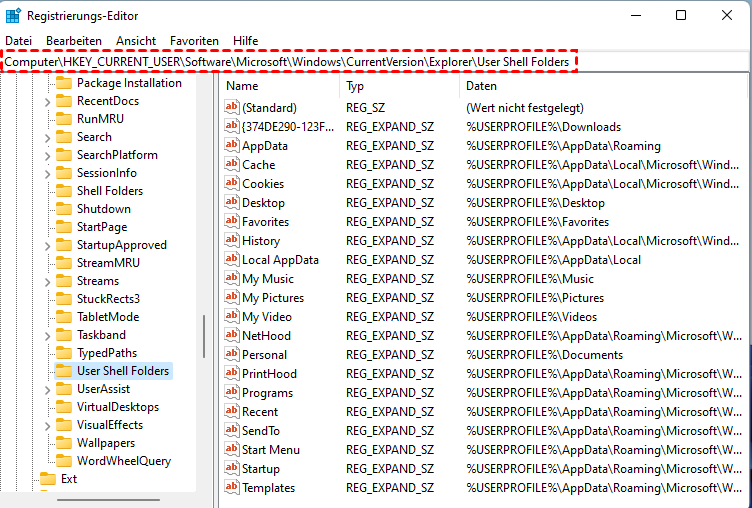Expand the Taskband key arrow
The image size is (752, 508).
(x=46, y=335)
